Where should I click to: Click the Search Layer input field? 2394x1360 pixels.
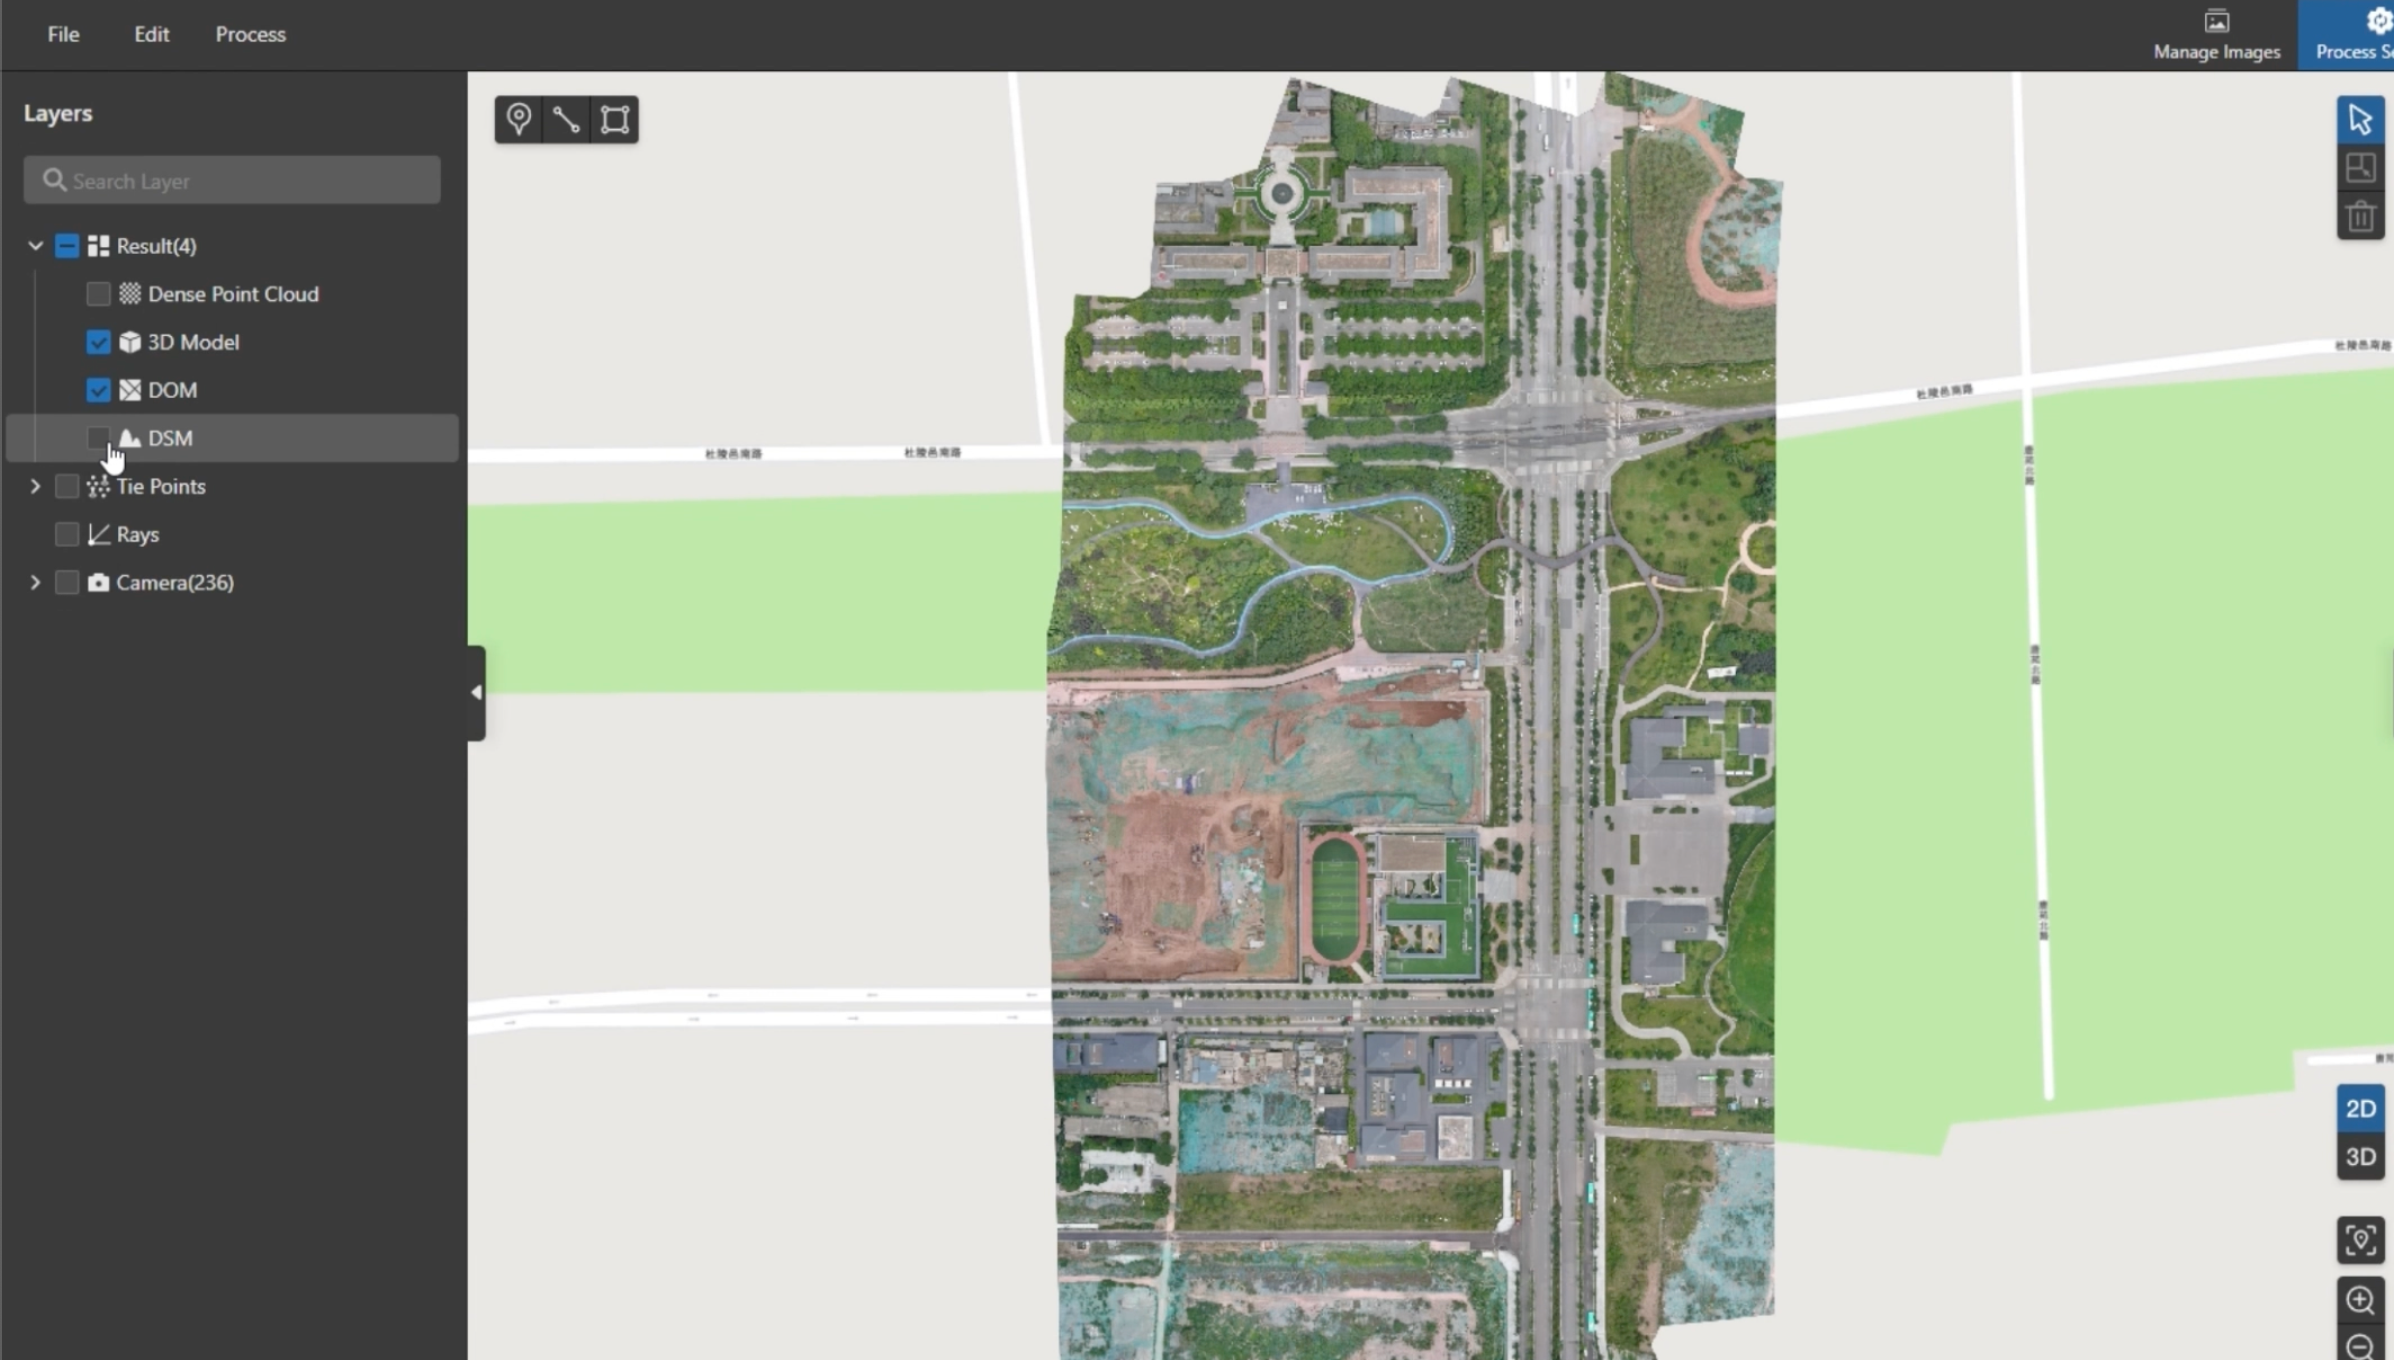click(232, 181)
